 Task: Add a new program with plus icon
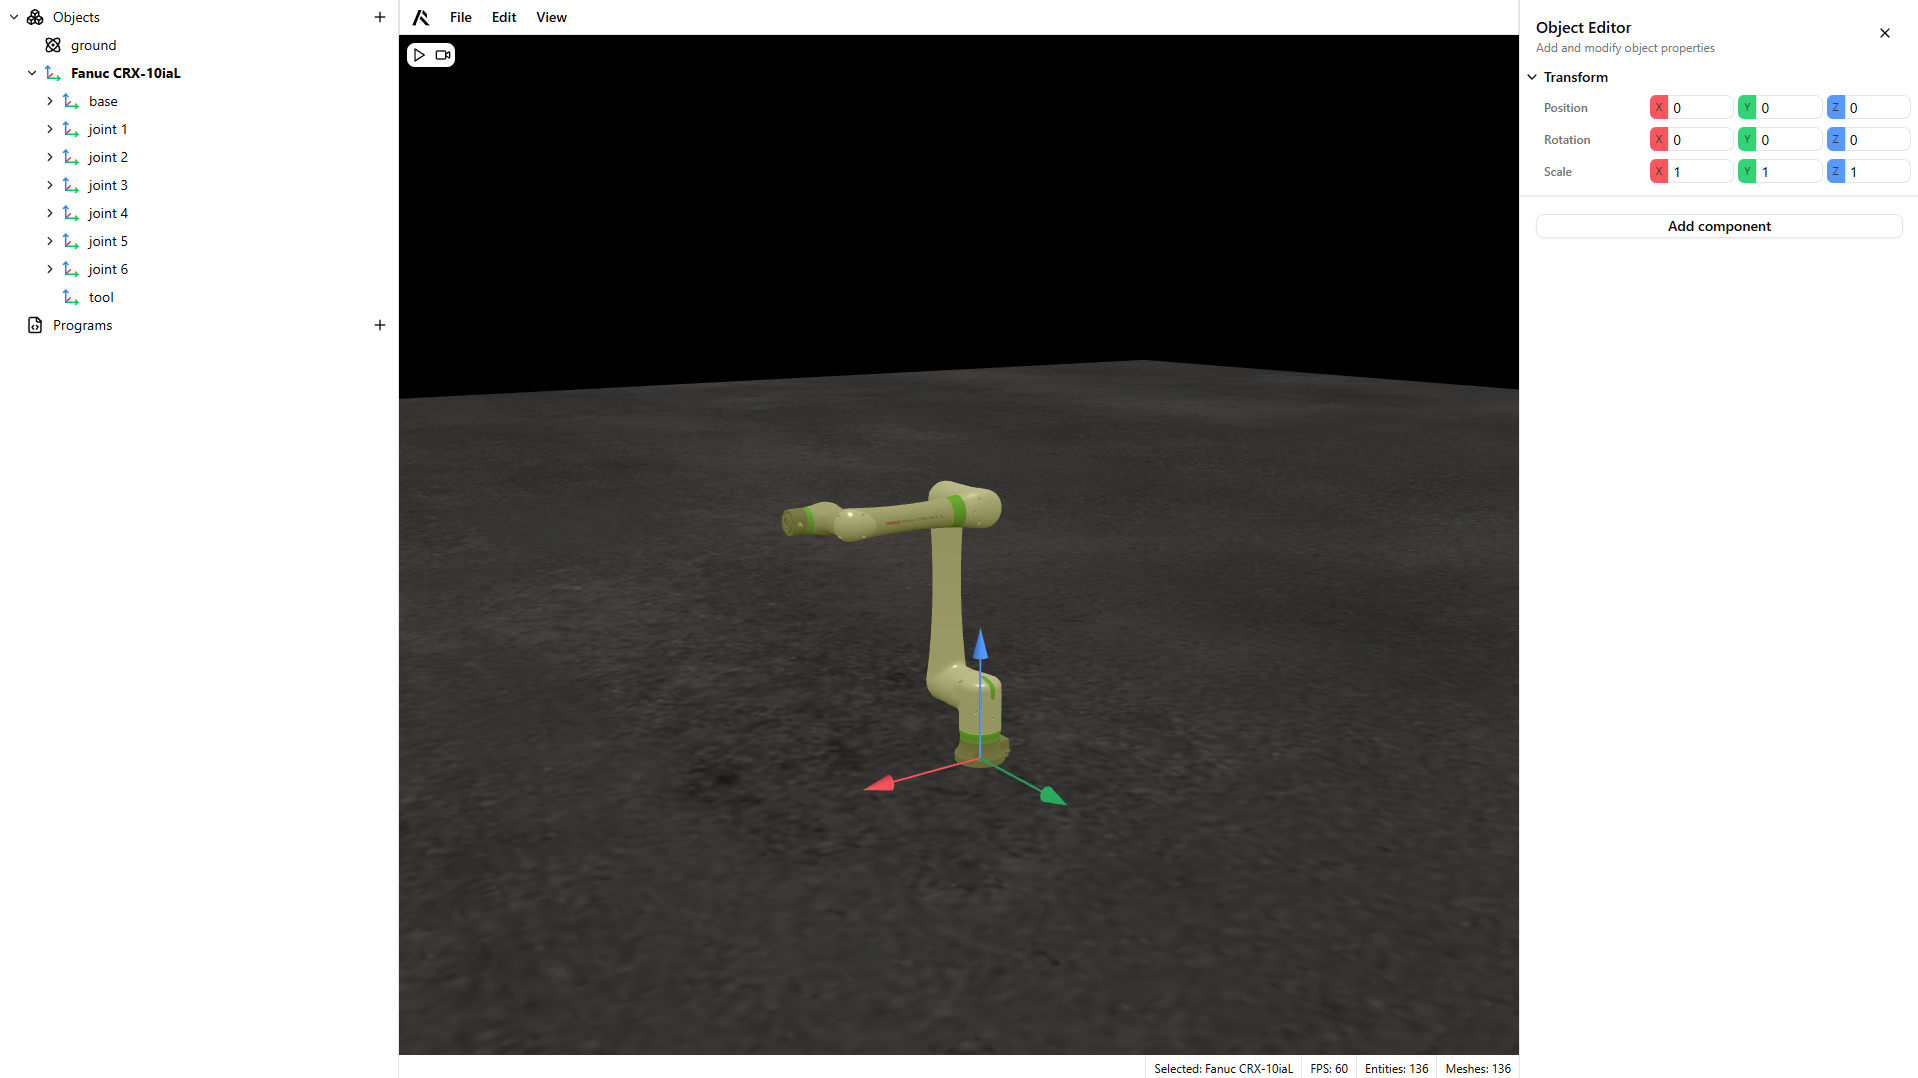pyautogui.click(x=380, y=325)
